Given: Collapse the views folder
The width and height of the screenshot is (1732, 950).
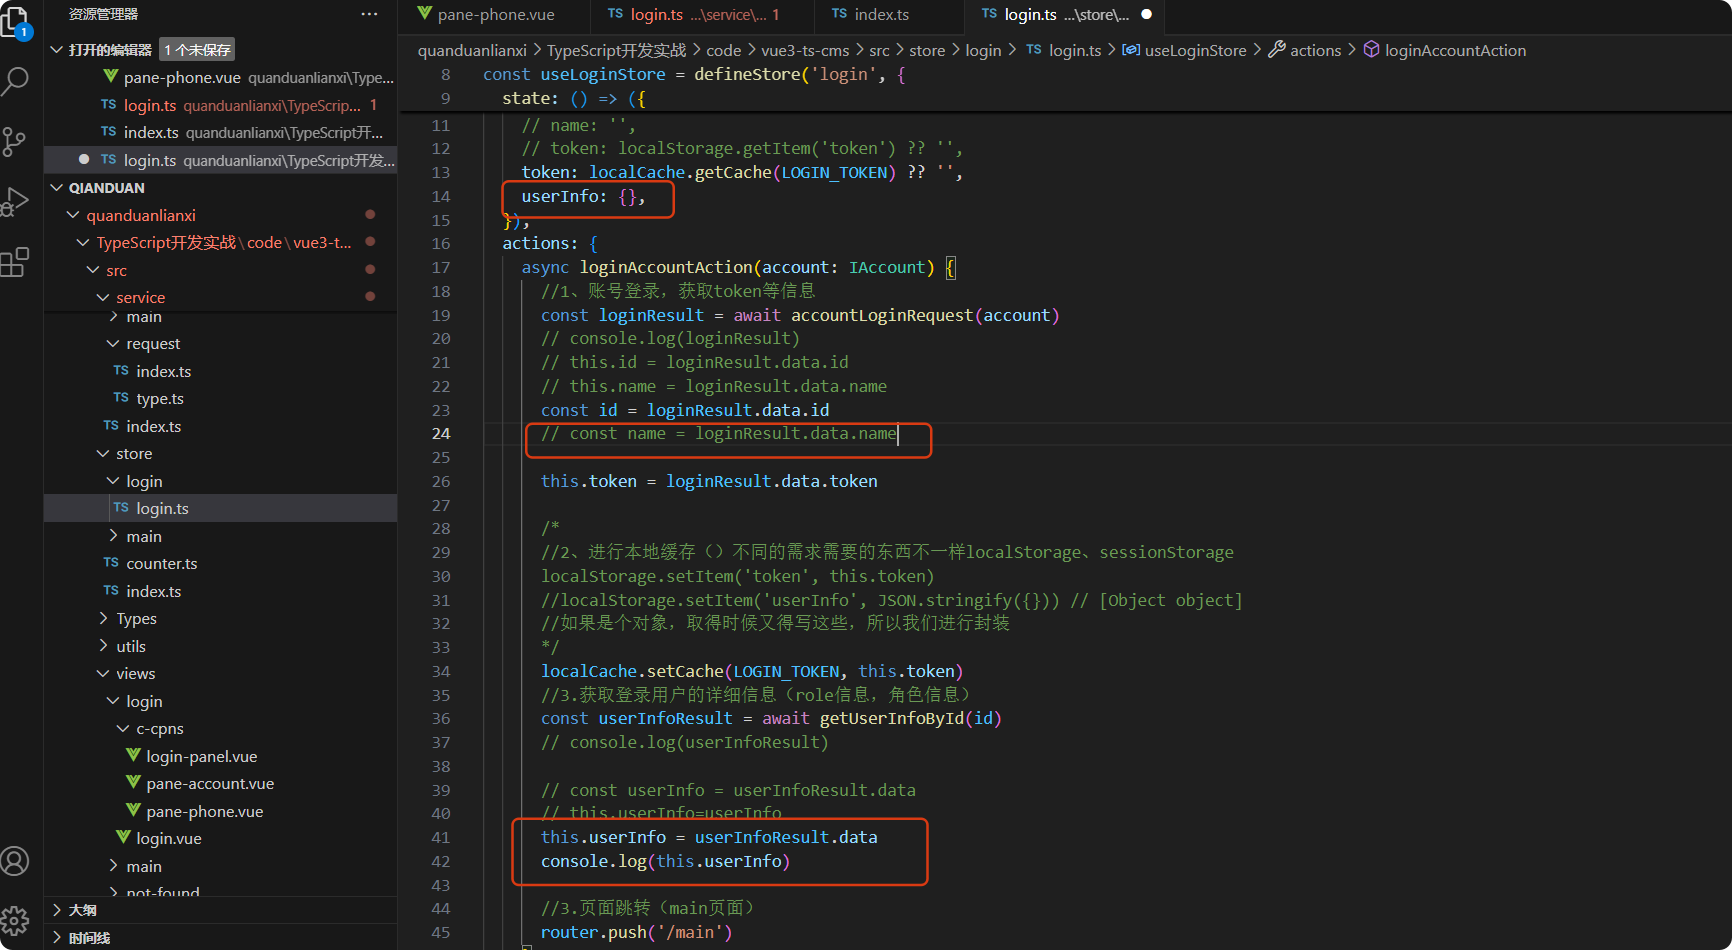Looking at the screenshot, I should (x=103, y=673).
